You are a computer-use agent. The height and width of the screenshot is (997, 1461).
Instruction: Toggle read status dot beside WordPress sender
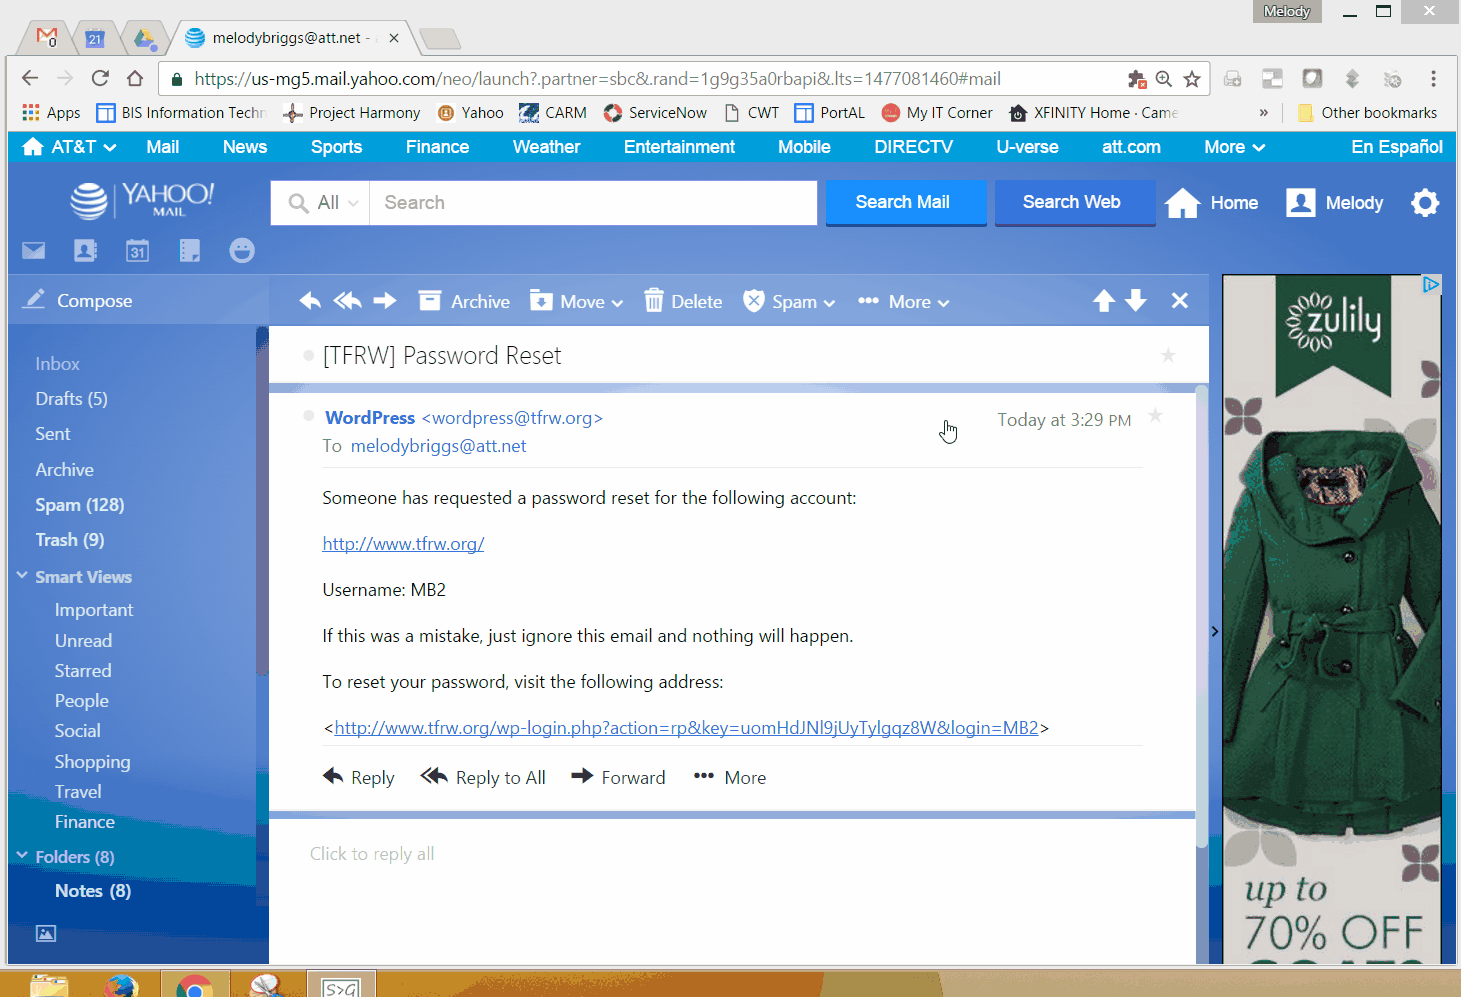point(309,415)
